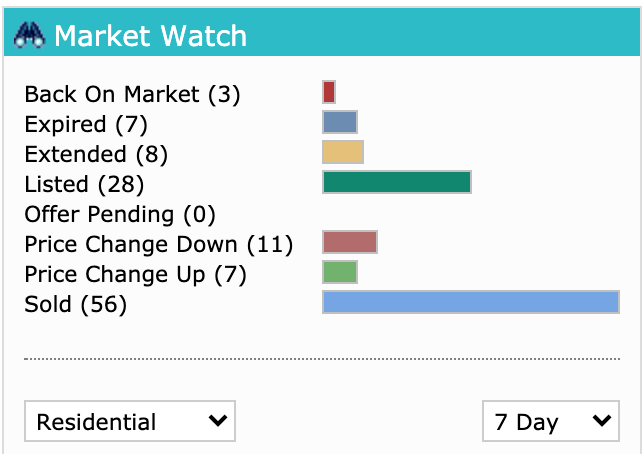The width and height of the screenshot is (642, 454).
Task: View Expired (7) listings
Action: pyautogui.click(x=86, y=124)
